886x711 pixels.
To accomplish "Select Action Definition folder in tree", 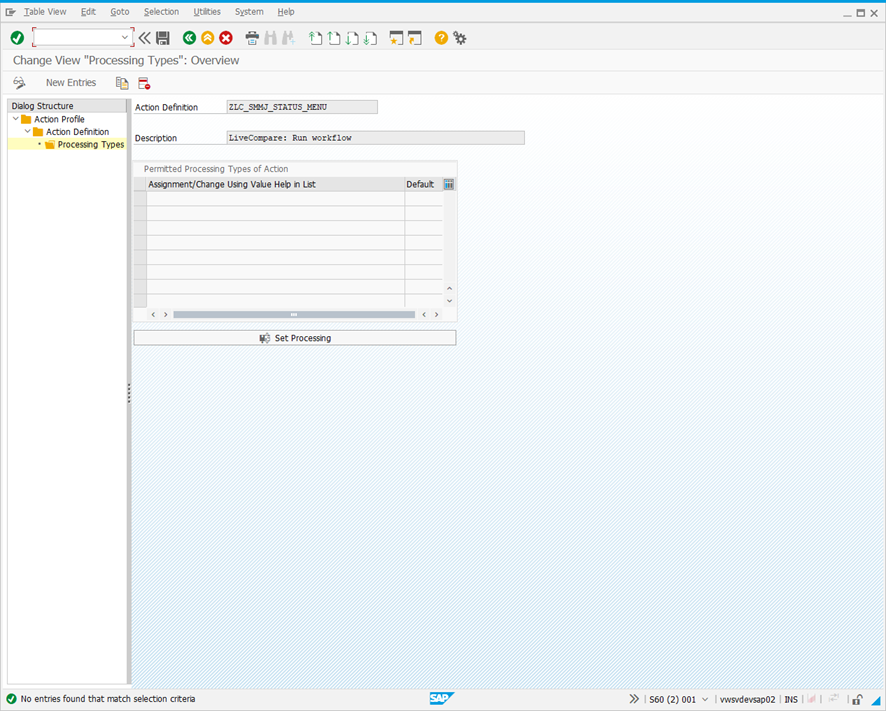I will 77,132.
